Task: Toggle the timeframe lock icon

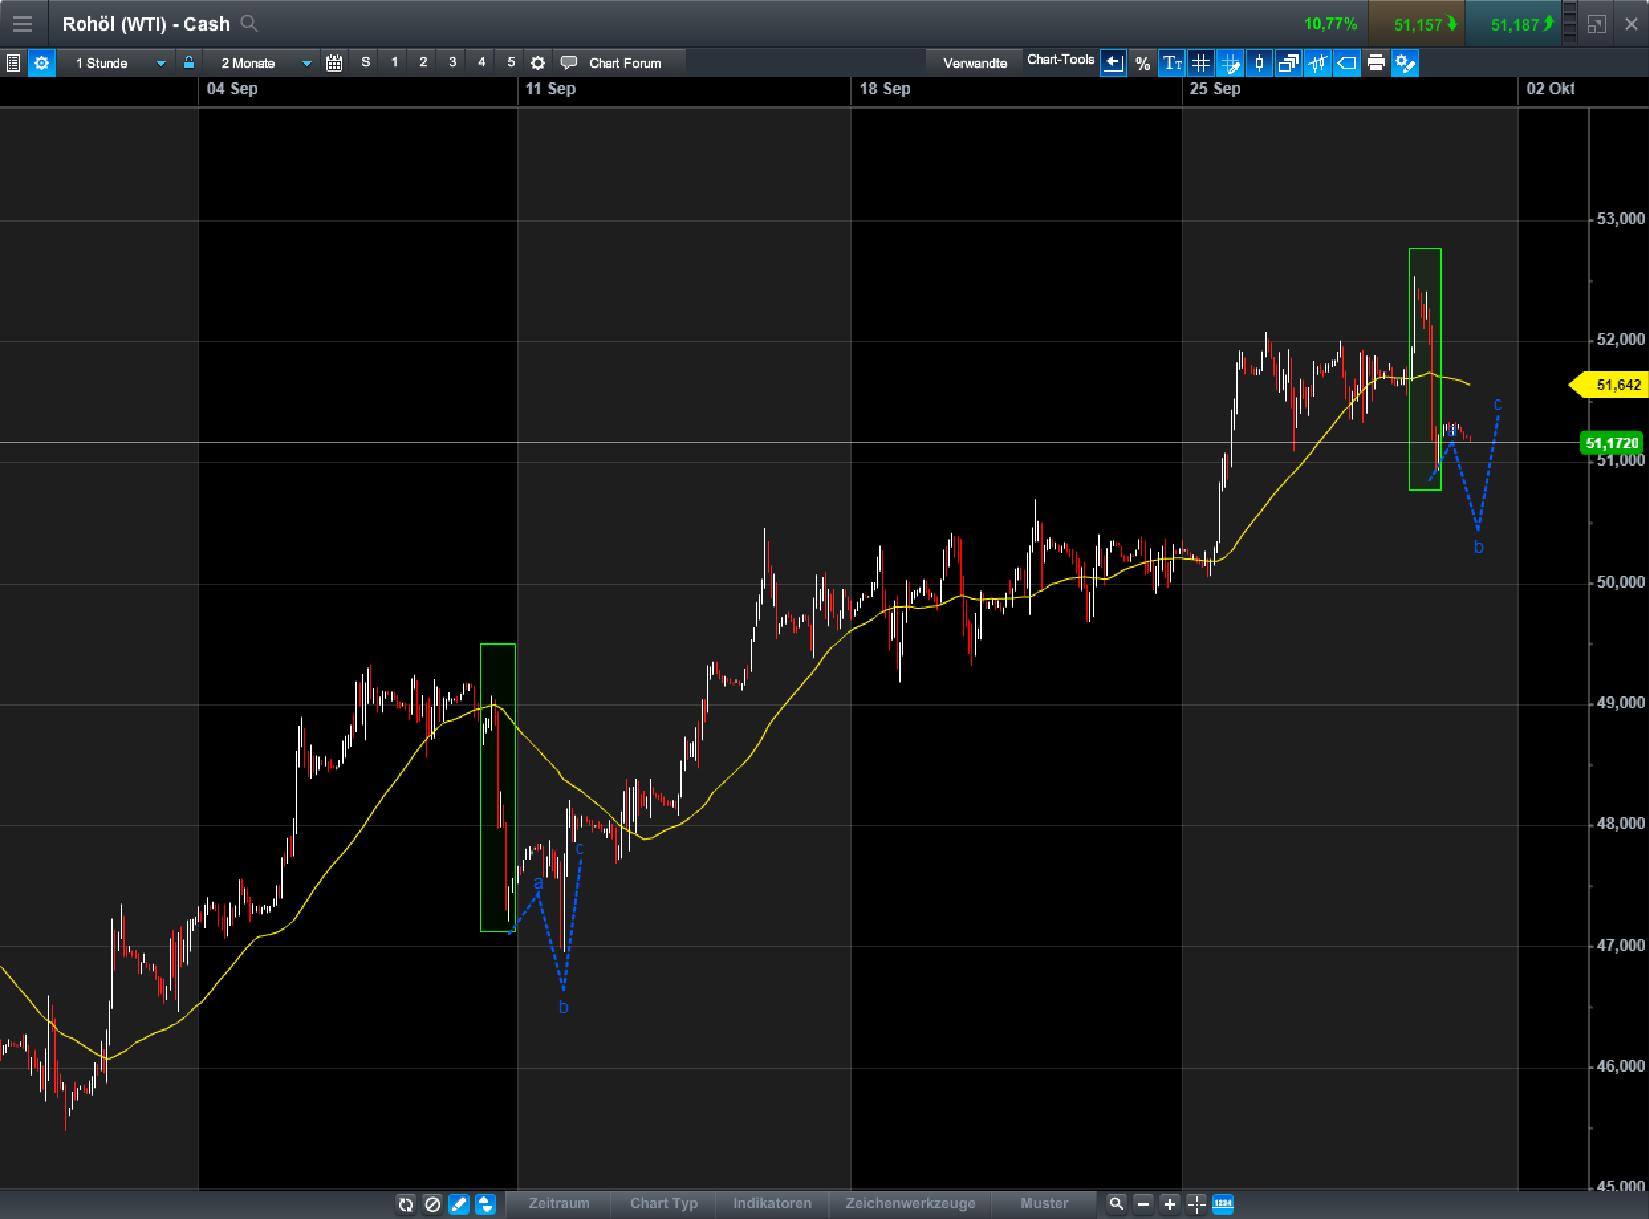Action: 188,62
